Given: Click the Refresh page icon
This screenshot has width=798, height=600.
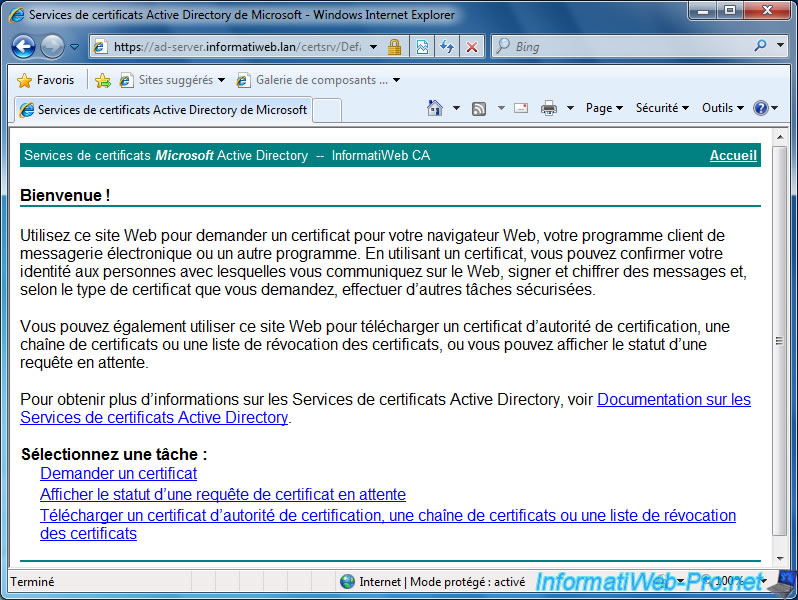Looking at the screenshot, I should (447, 47).
